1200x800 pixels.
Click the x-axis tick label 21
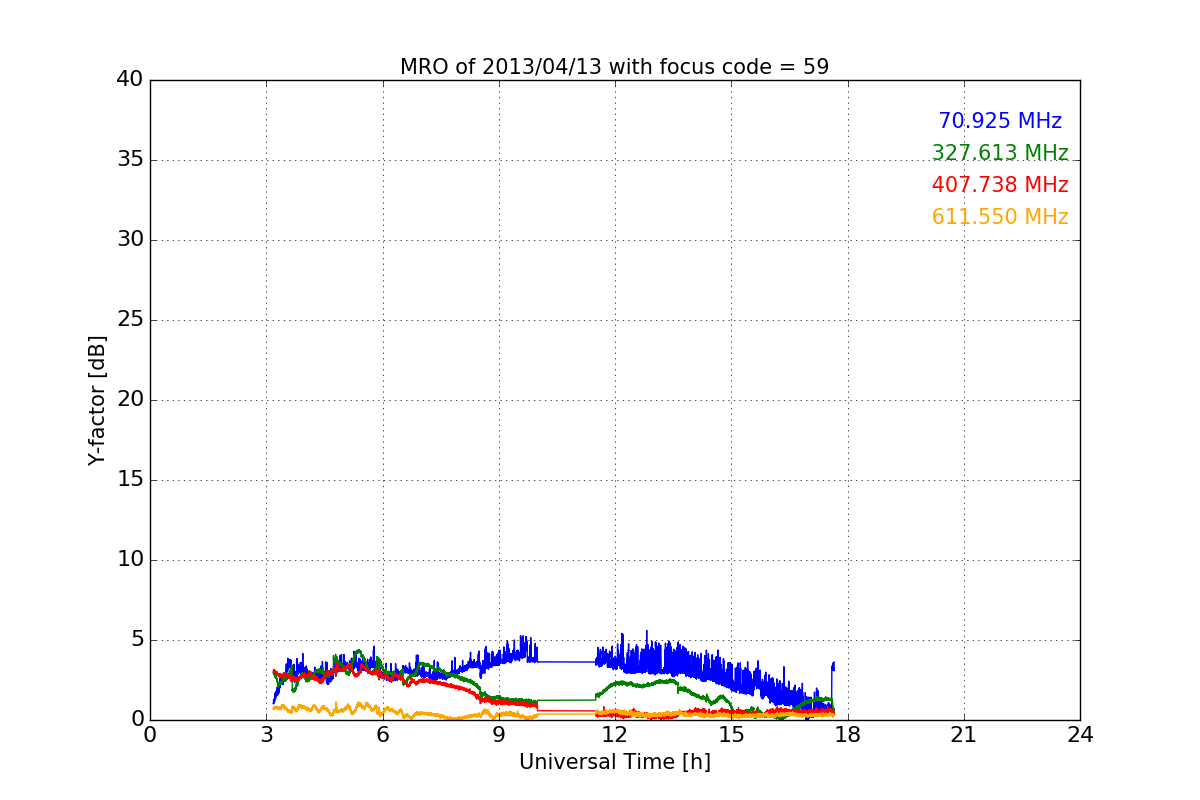(964, 735)
